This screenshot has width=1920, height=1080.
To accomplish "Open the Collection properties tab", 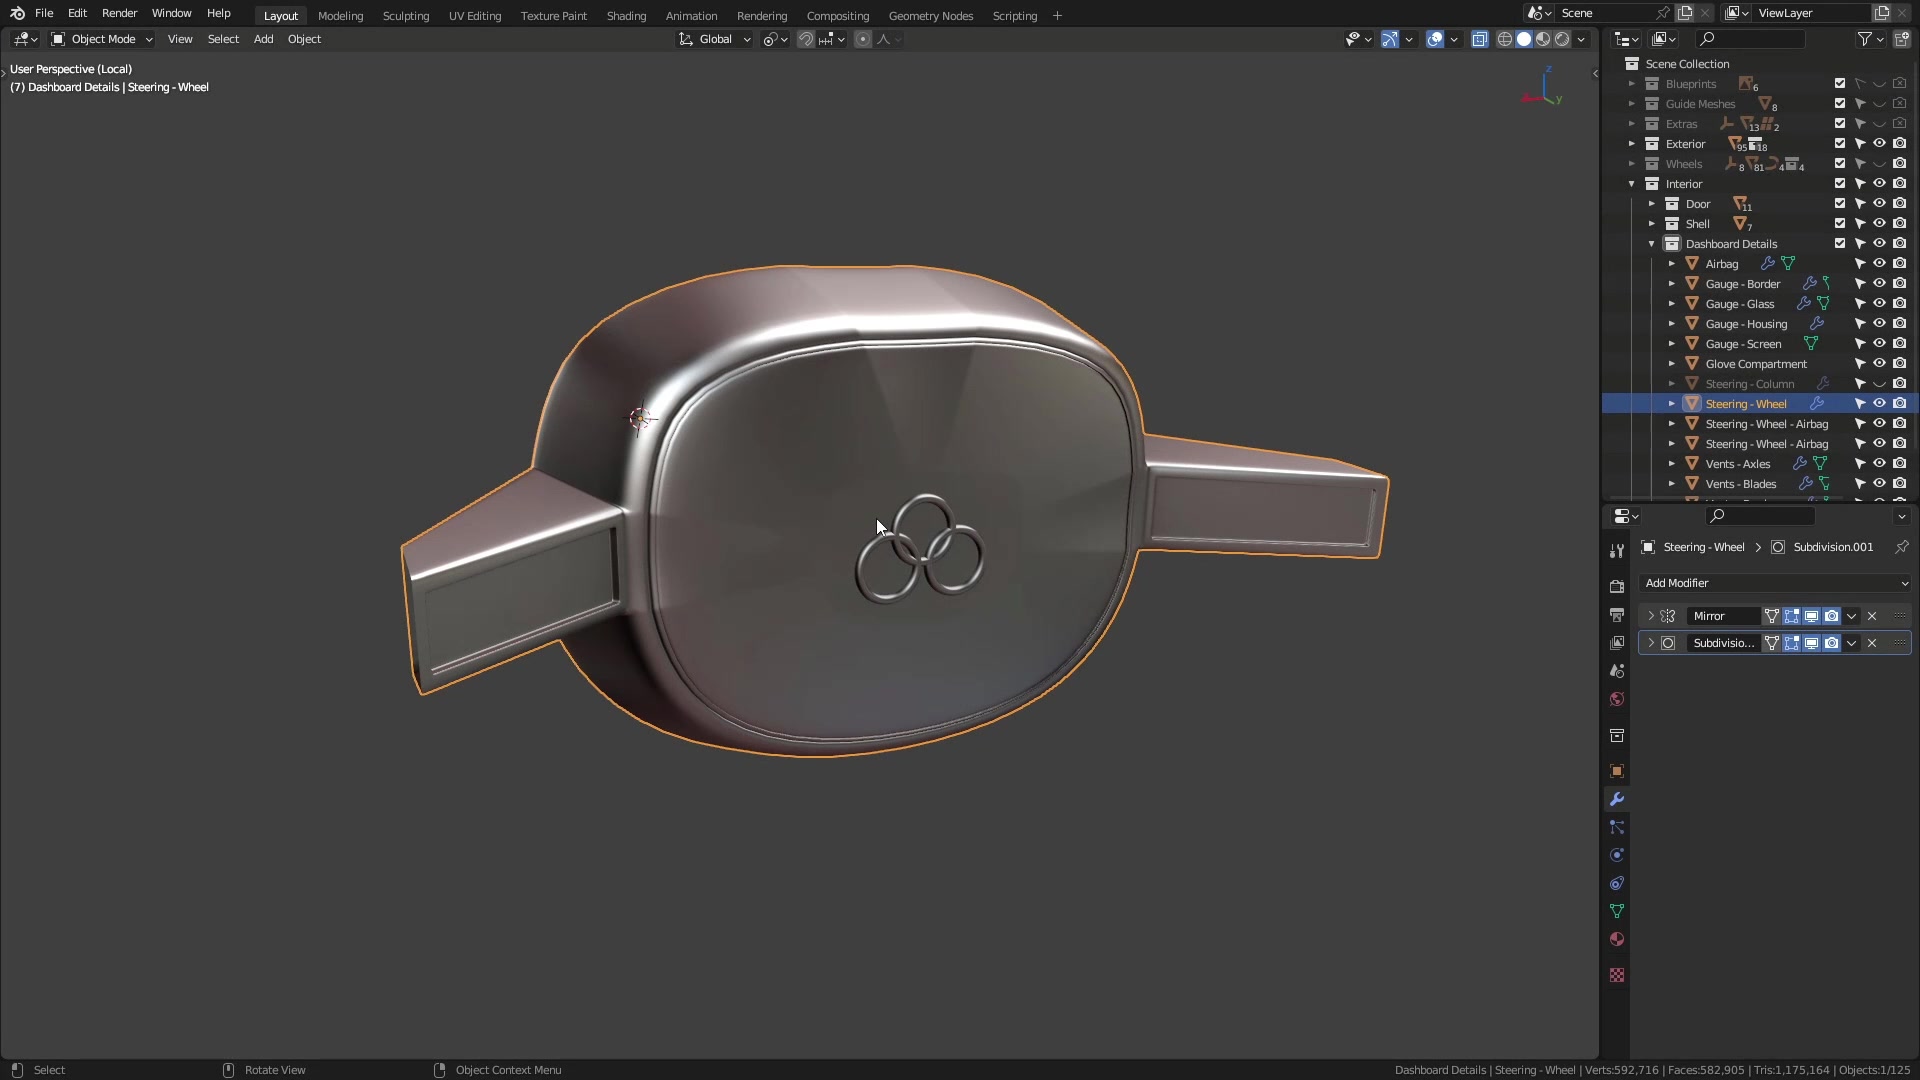I will [x=1617, y=735].
